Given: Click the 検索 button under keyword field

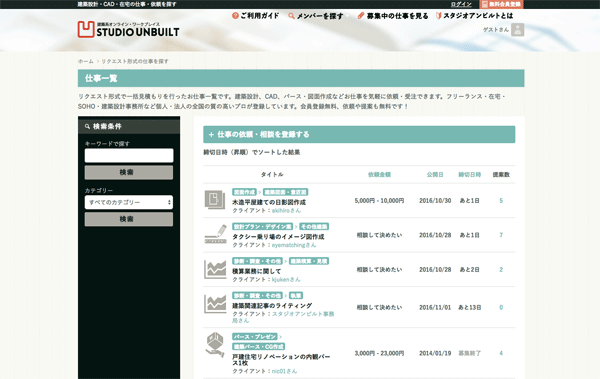Looking at the screenshot, I should click(129, 172).
